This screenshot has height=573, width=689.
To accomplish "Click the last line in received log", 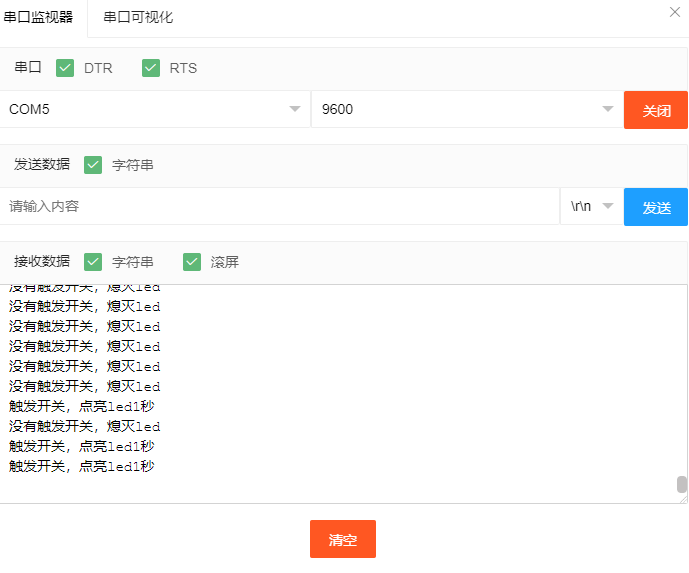I will [82, 466].
